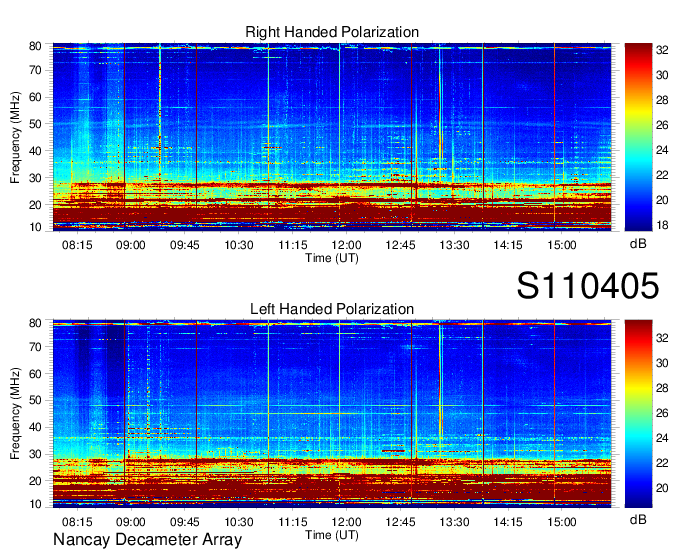
Task: Click "Time (UT)" label under Left Handed plot
Action: [332, 535]
